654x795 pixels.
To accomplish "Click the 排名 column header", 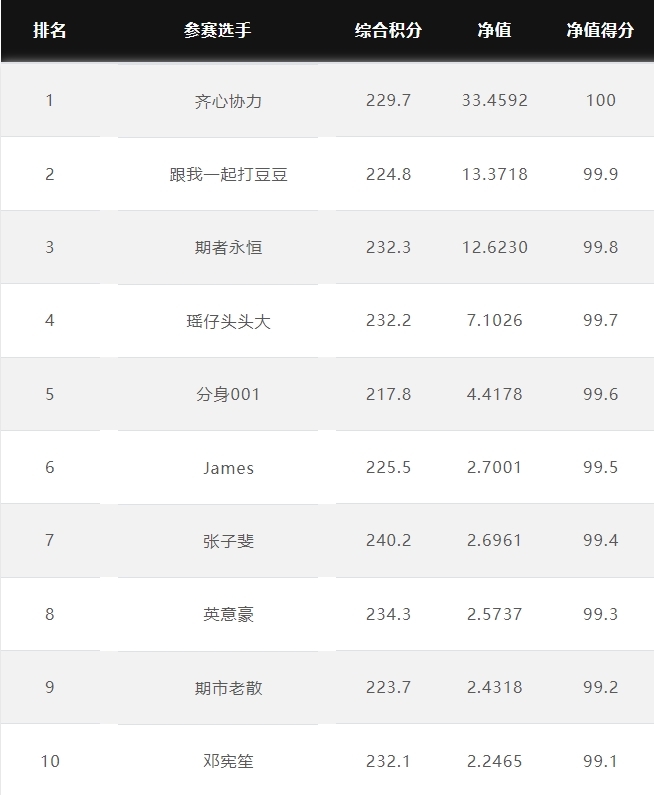I will tap(50, 30).
